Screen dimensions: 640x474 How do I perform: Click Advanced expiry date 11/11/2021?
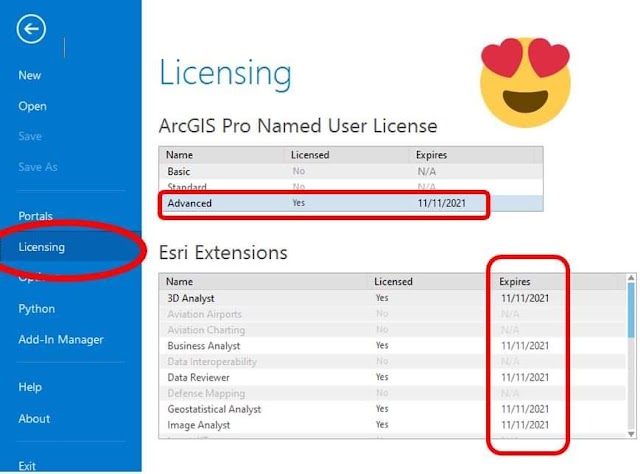441,203
